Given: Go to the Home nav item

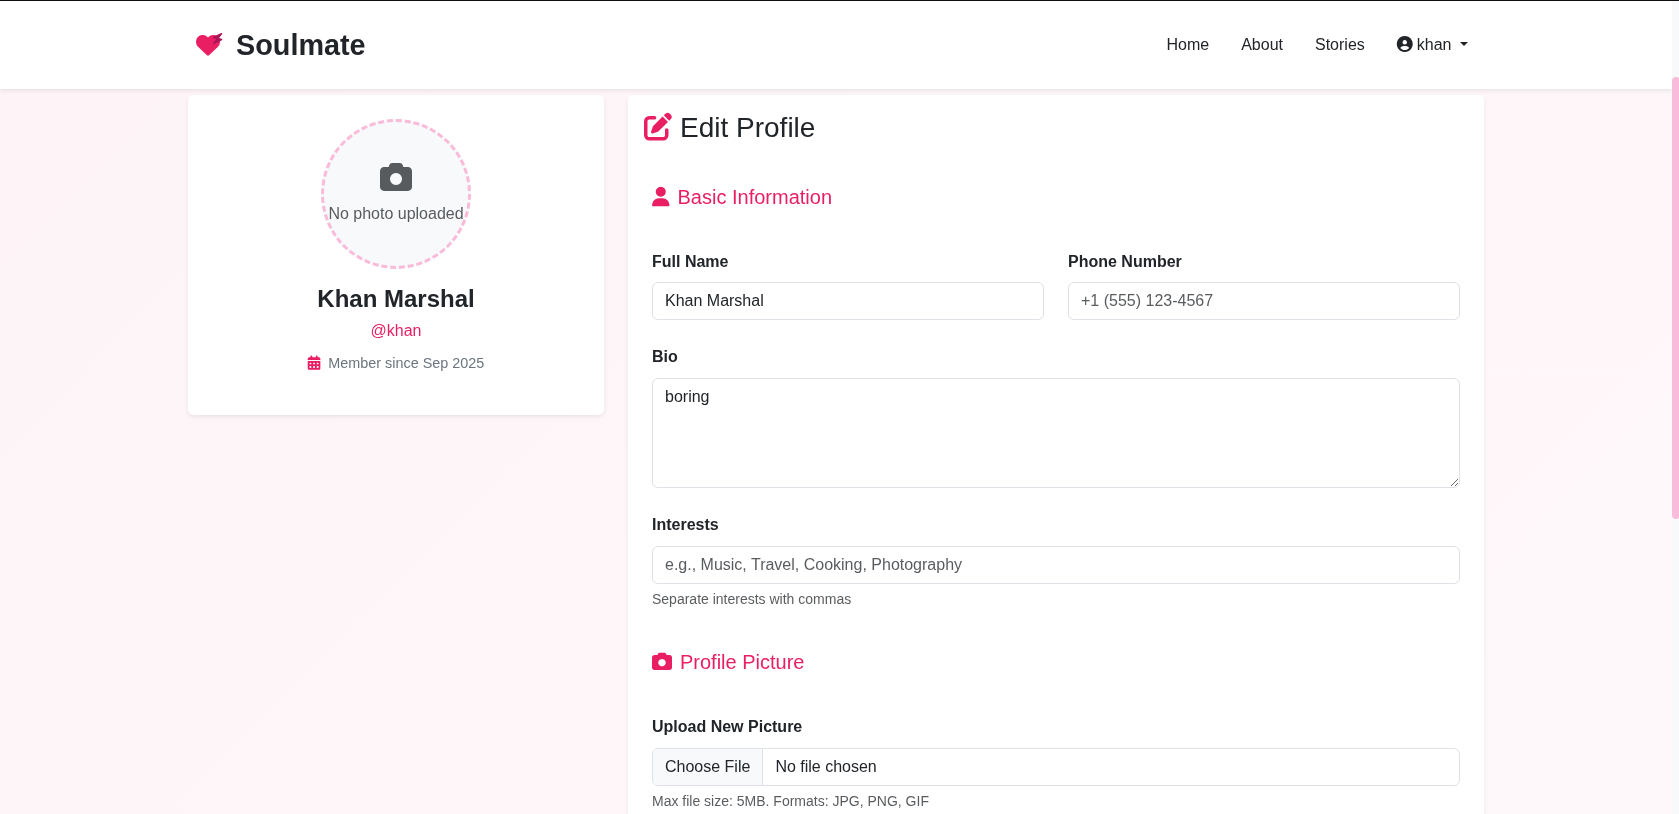Looking at the screenshot, I should (x=1187, y=44).
